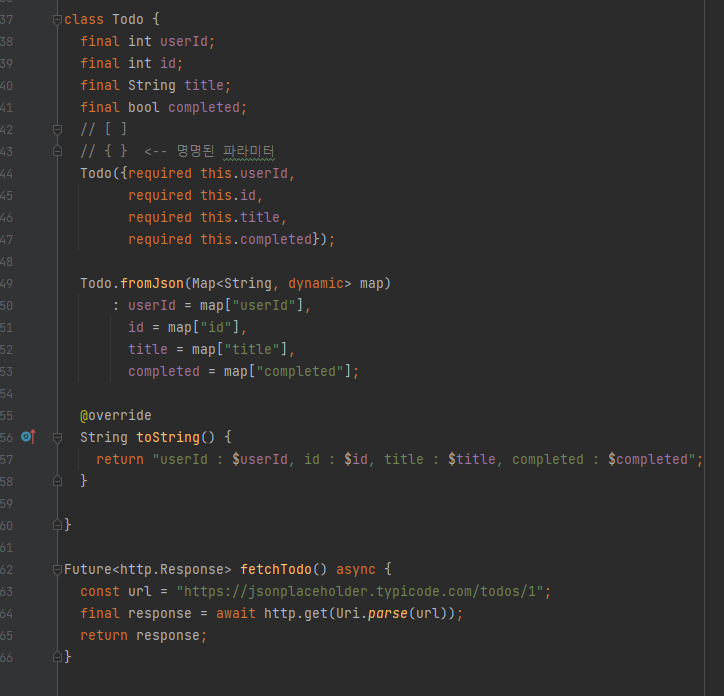The image size is (724, 696).
Task: Click 'this.userId' in the Todo constructor
Action: [x=244, y=173]
